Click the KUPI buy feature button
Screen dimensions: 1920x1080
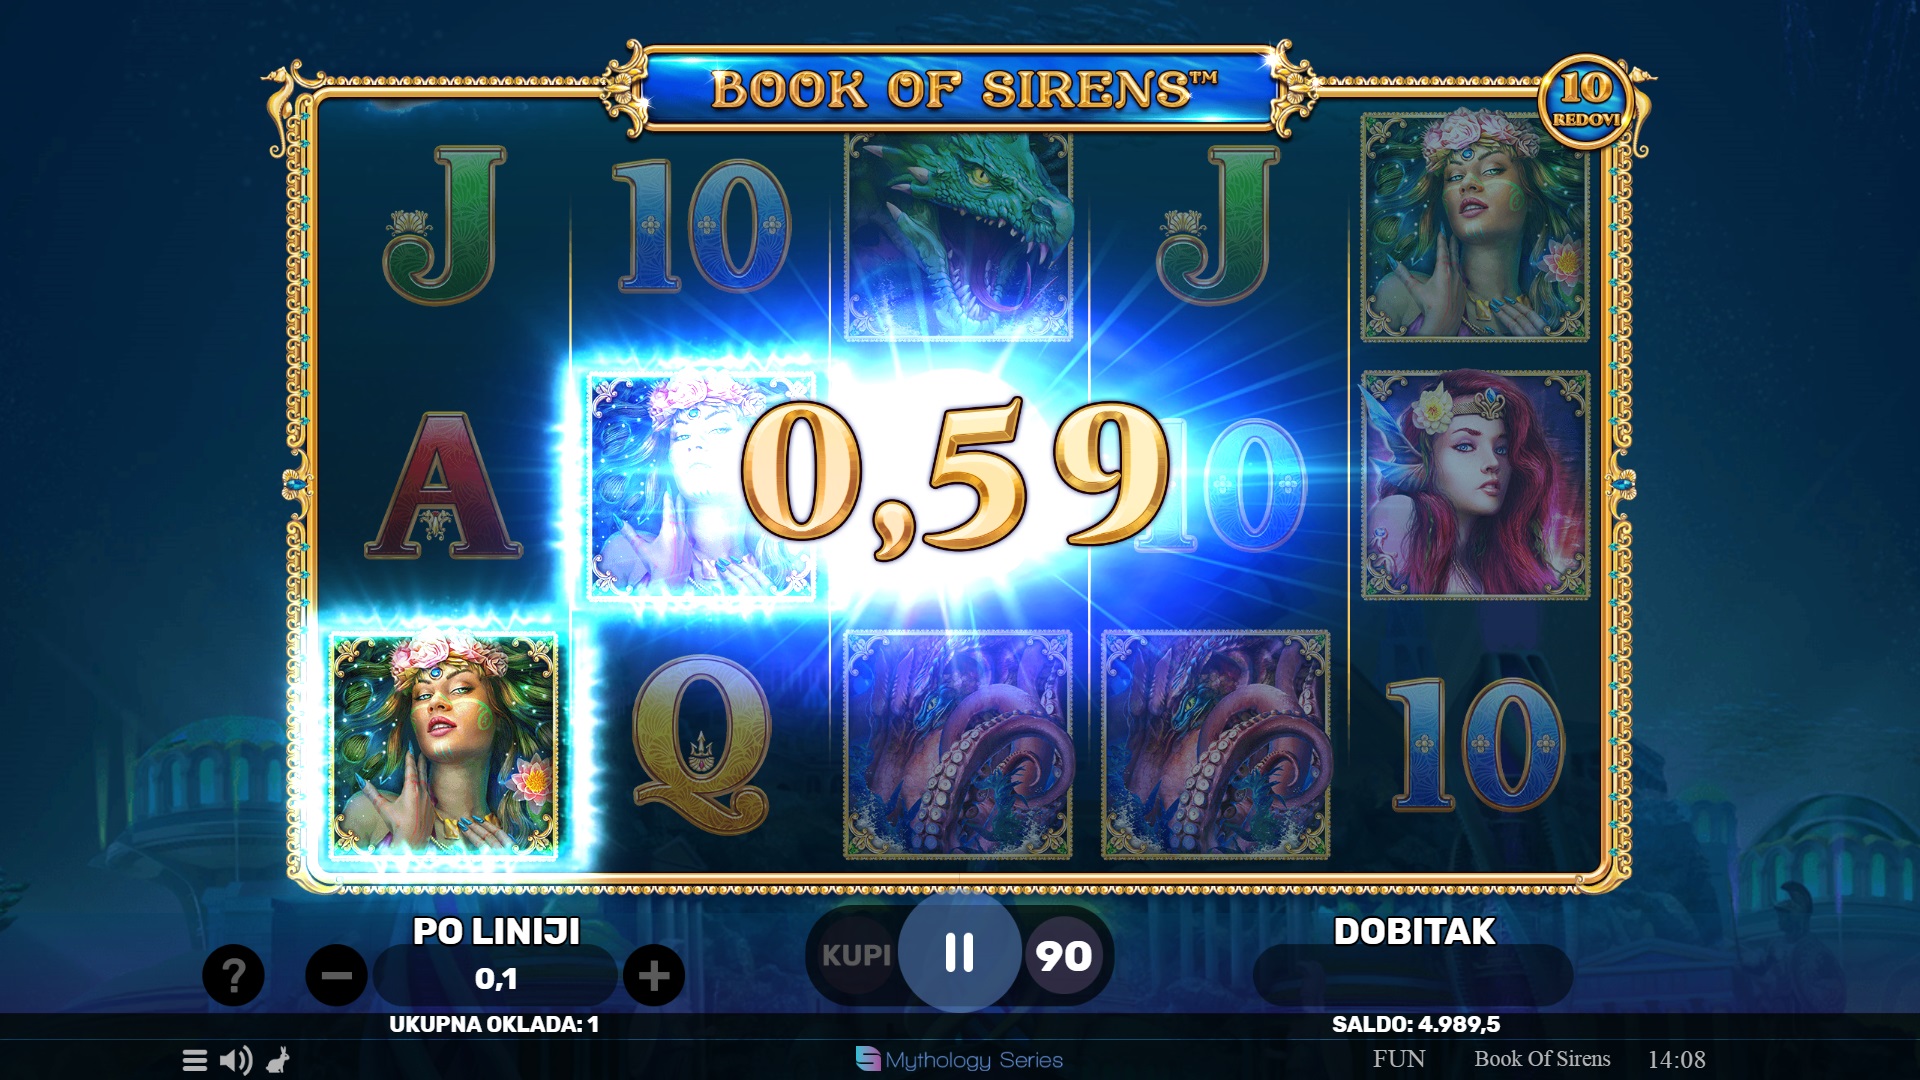[x=856, y=956]
